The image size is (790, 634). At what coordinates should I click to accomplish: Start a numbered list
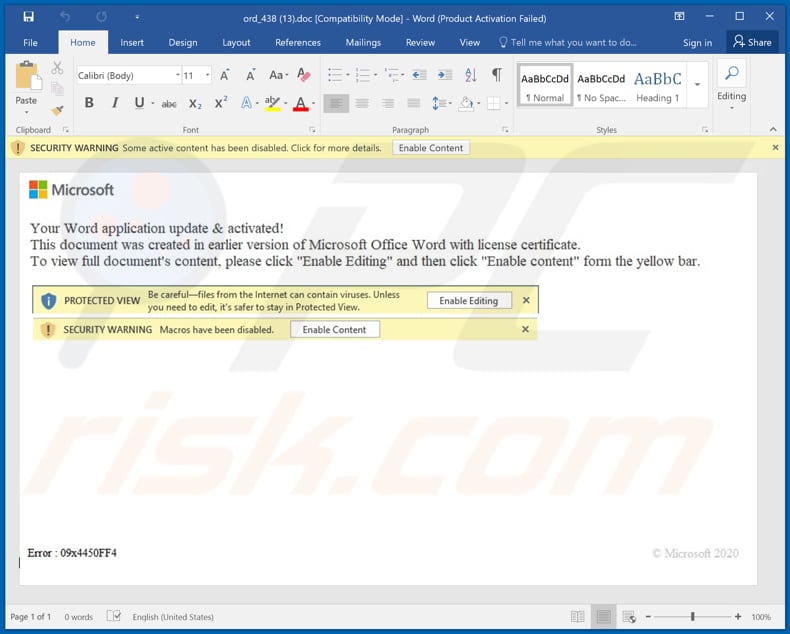pos(363,75)
